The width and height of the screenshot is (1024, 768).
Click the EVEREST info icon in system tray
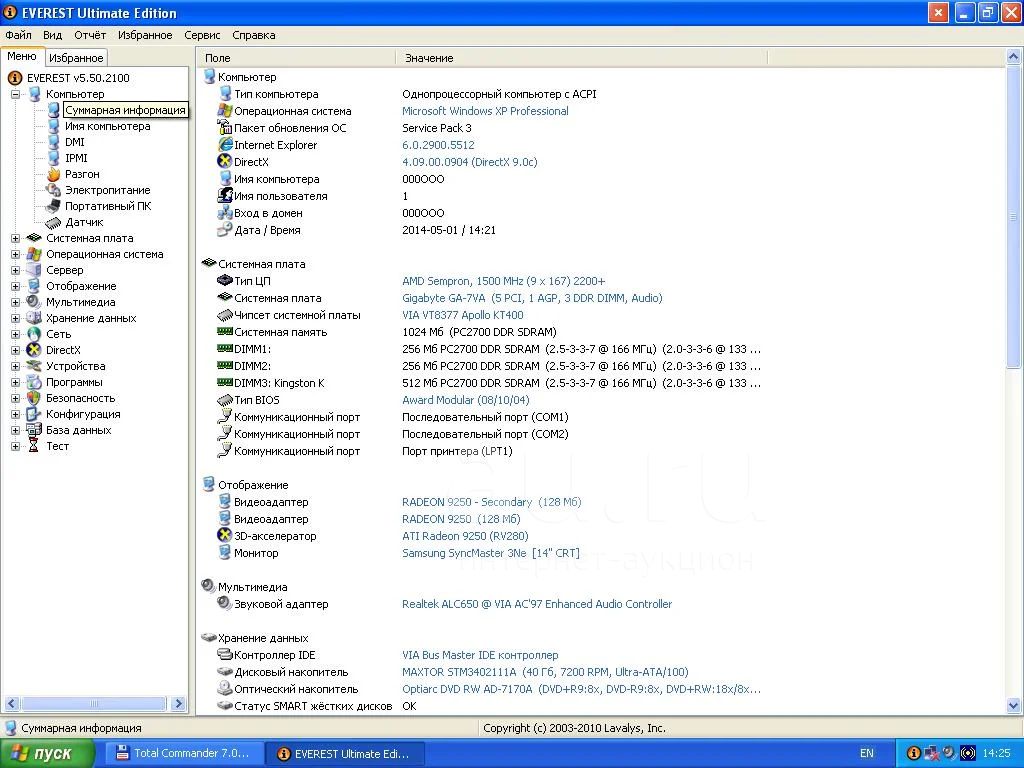(914, 753)
